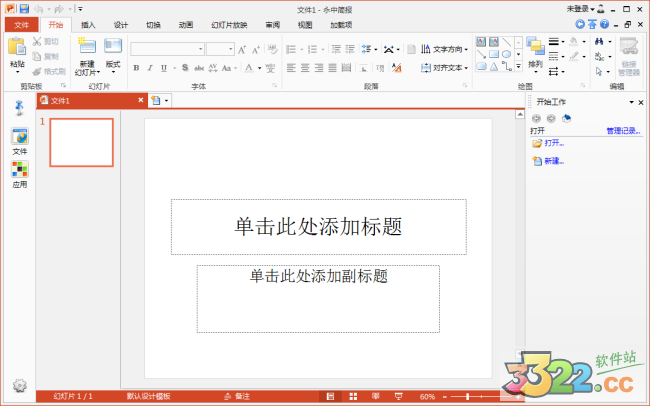The image size is (650, 406).
Task: Click the Copy (复制) icon
Action: (x=37, y=56)
